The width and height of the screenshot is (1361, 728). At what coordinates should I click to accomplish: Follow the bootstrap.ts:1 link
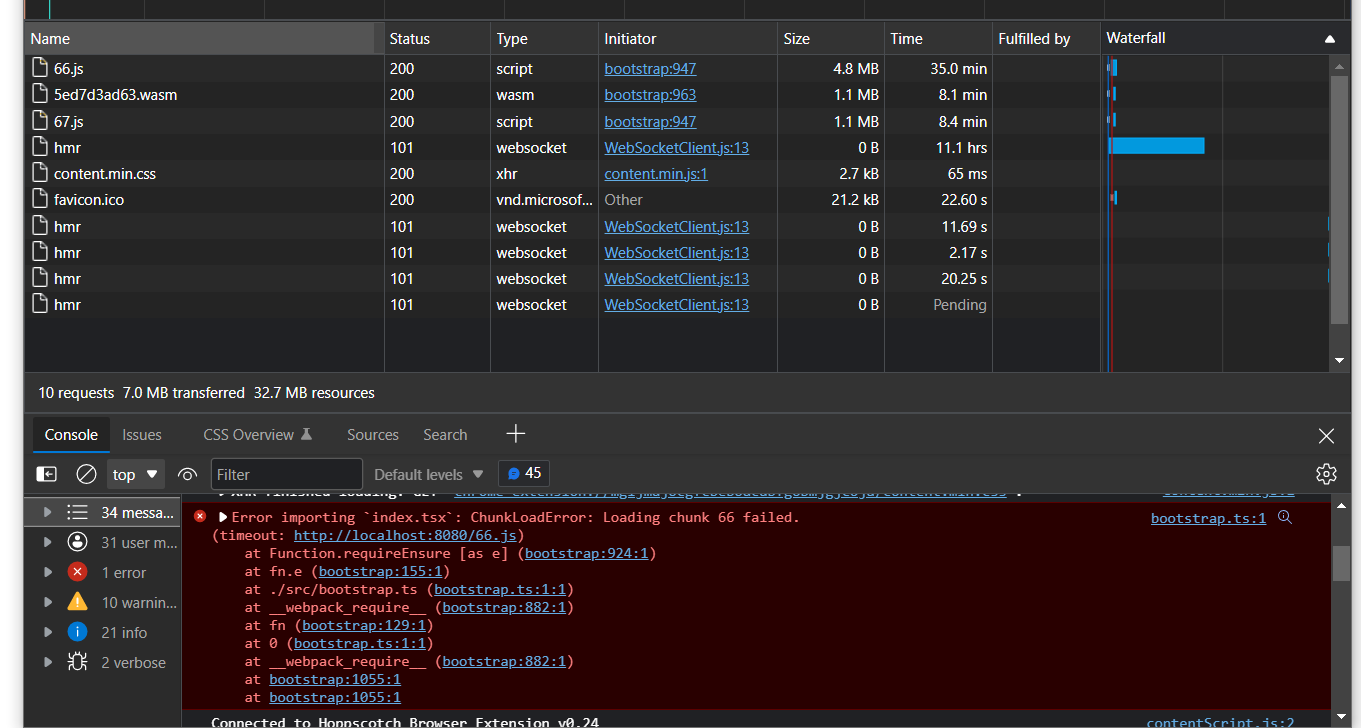pos(1208,518)
